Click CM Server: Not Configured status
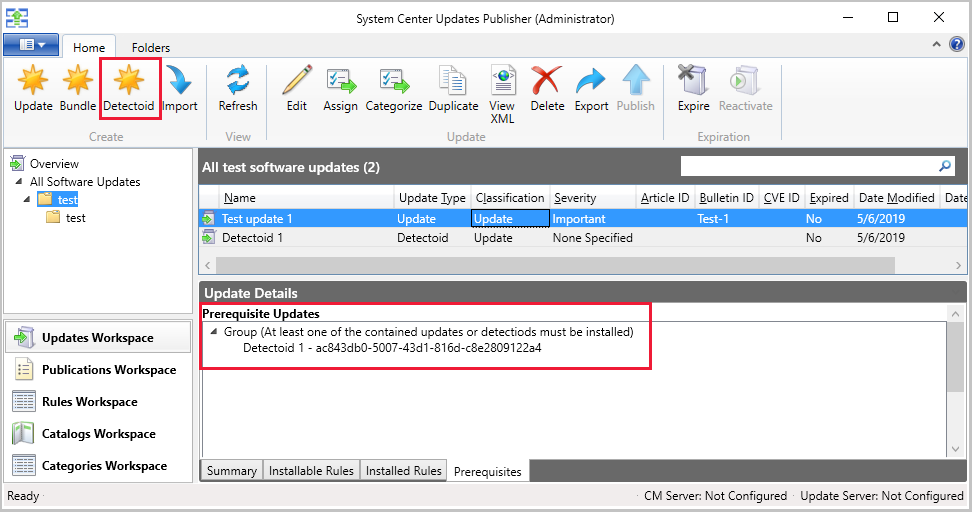 [715, 496]
